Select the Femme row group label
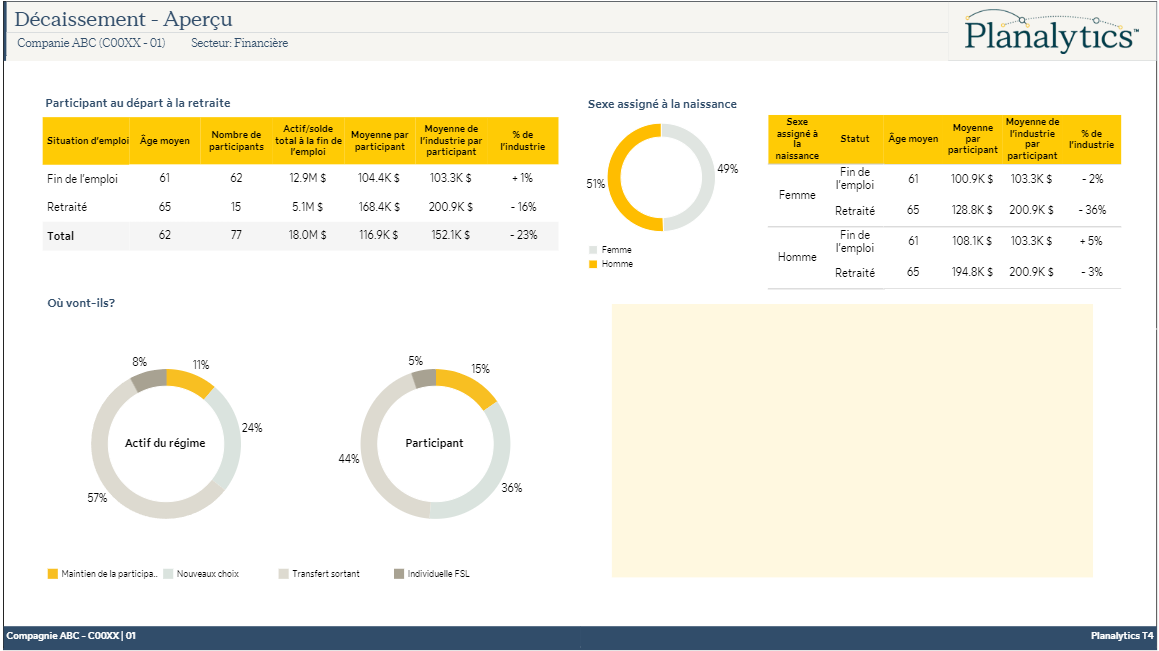 [797, 195]
